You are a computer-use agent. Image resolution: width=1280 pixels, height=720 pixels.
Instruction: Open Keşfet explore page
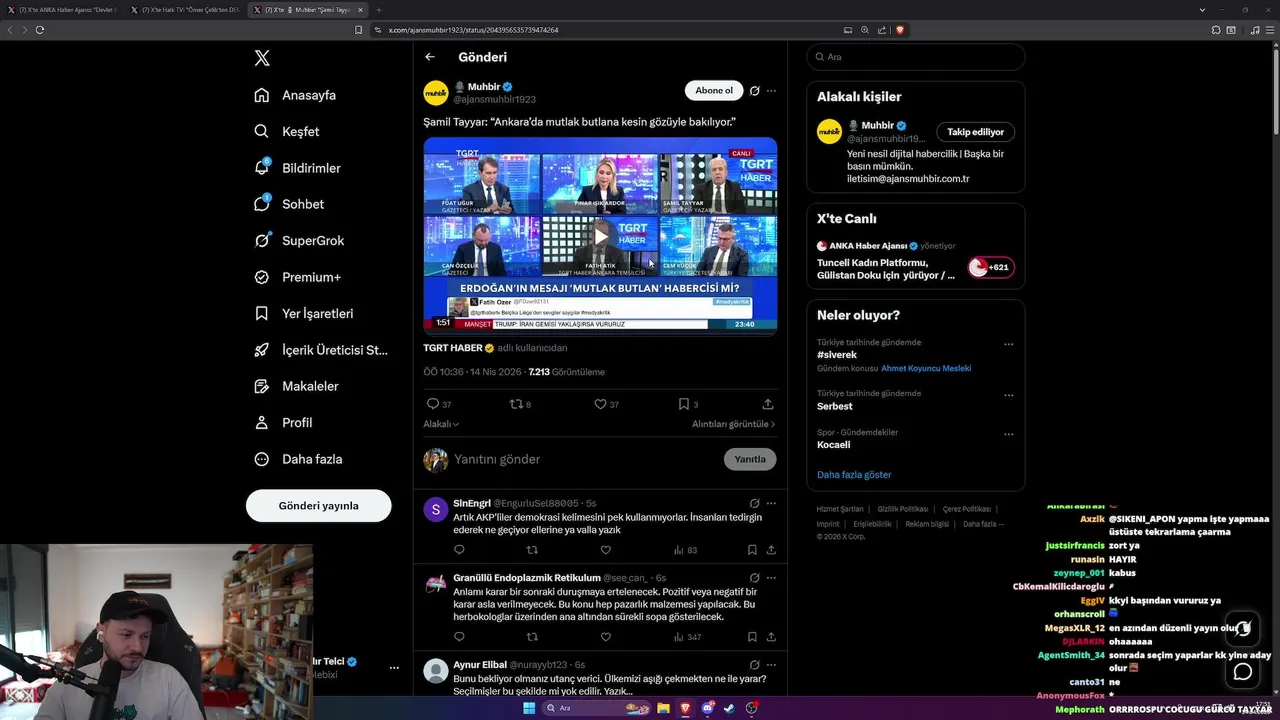pos(288,131)
